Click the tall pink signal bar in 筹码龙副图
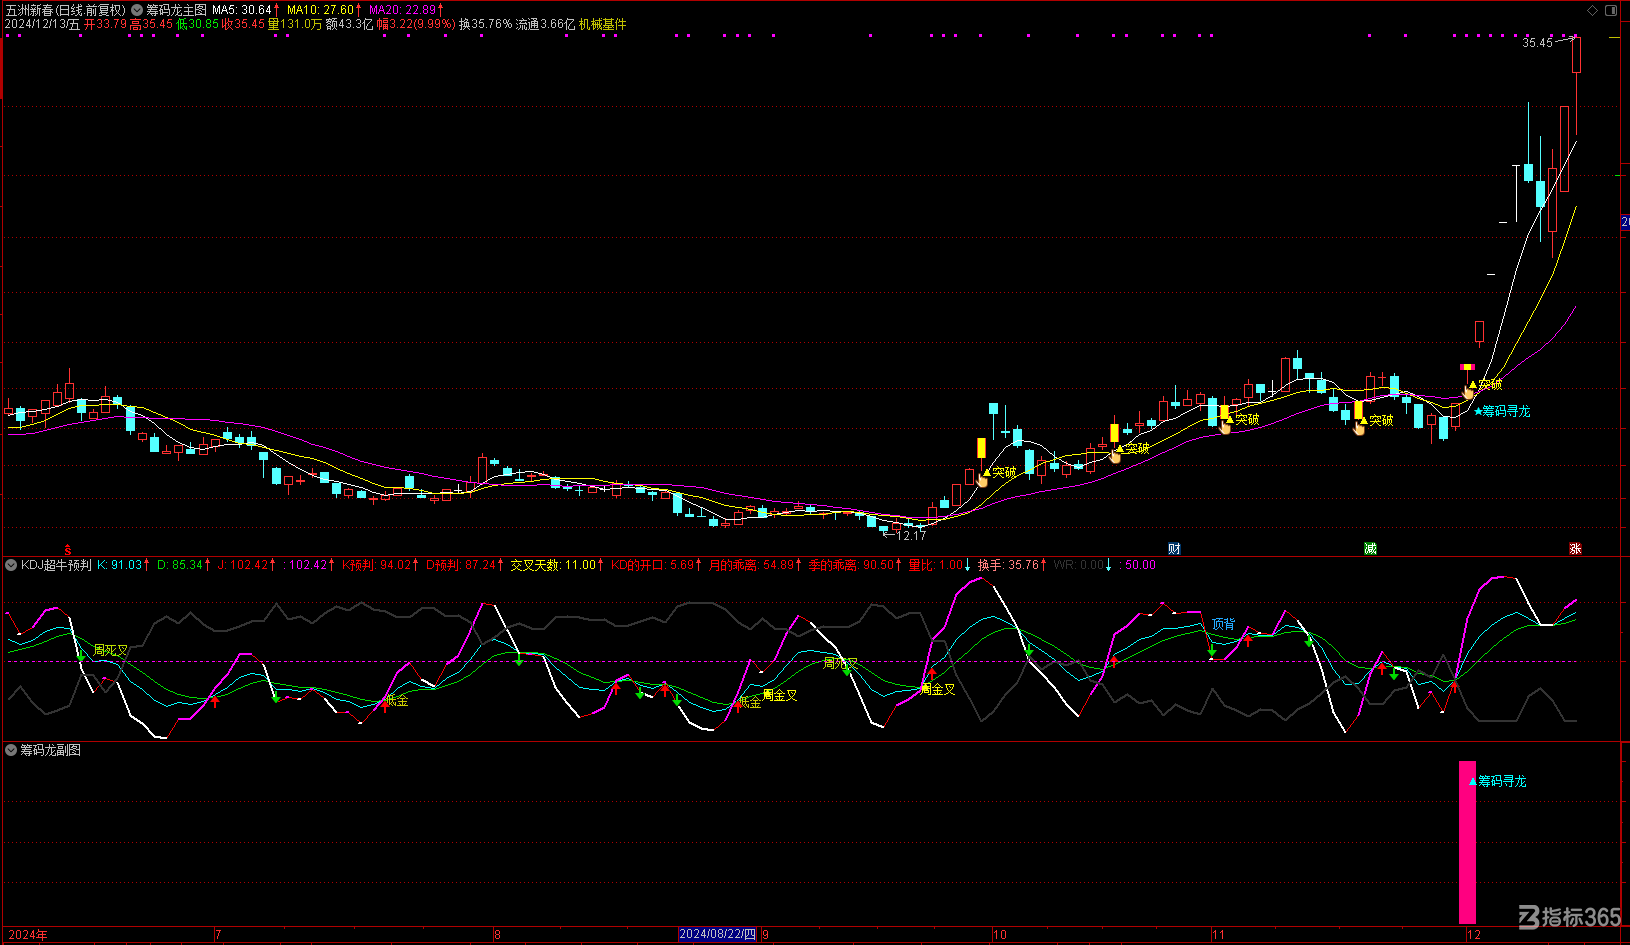The height and width of the screenshot is (945, 1630). click(1467, 842)
